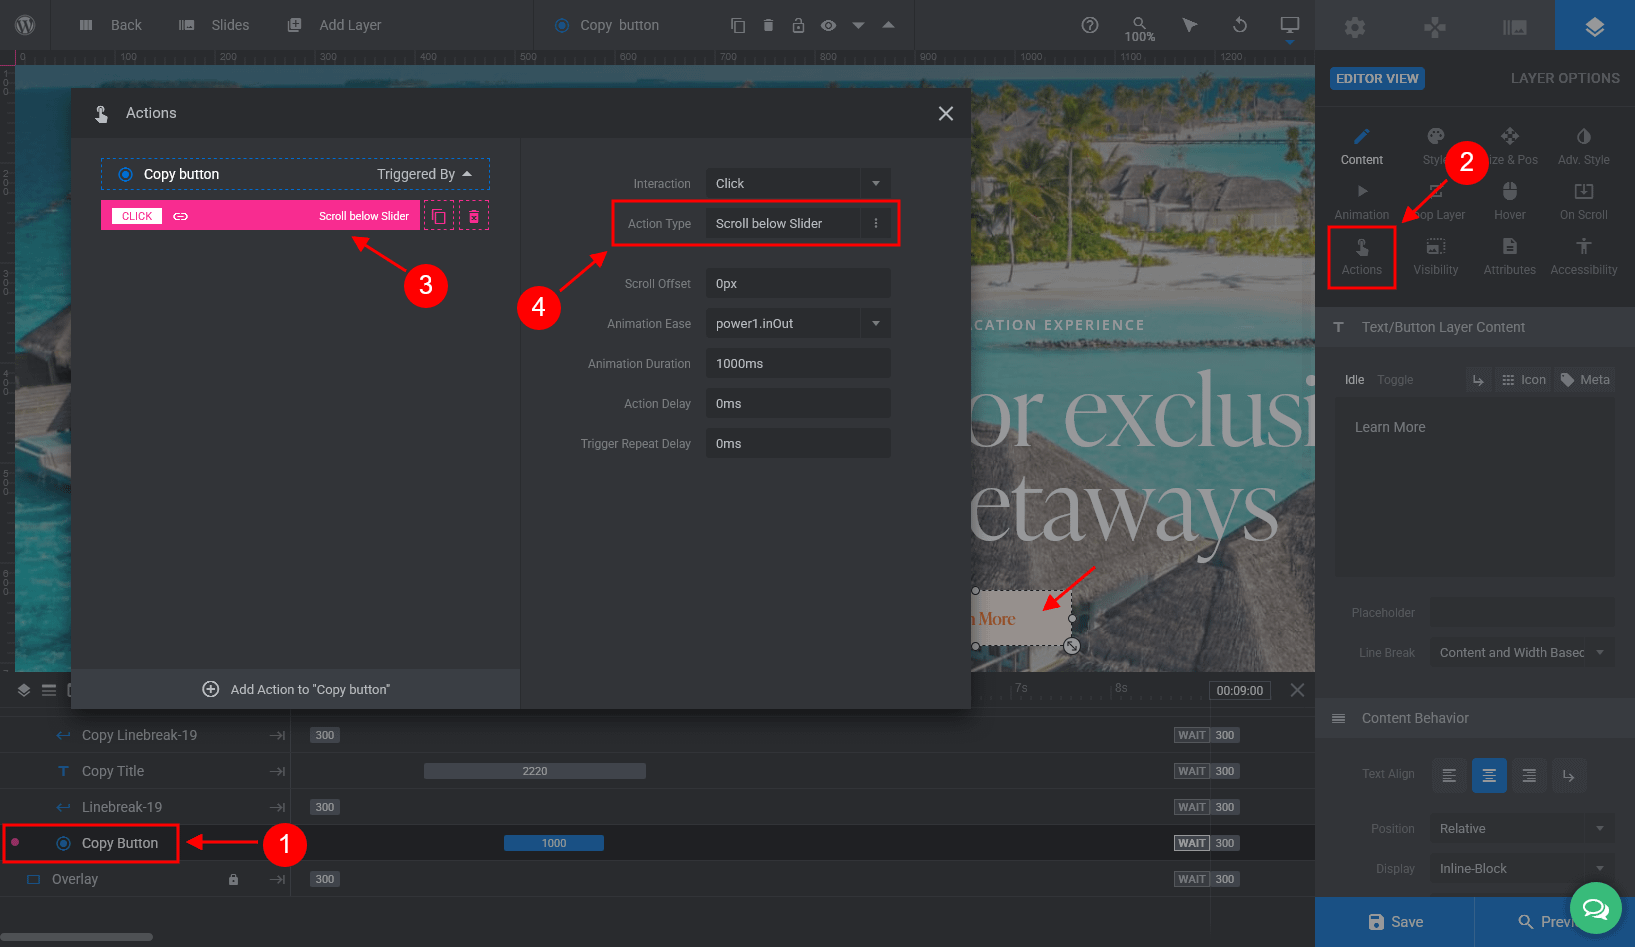The image size is (1635, 947).
Task: Open the Animation option
Action: tap(1362, 201)
